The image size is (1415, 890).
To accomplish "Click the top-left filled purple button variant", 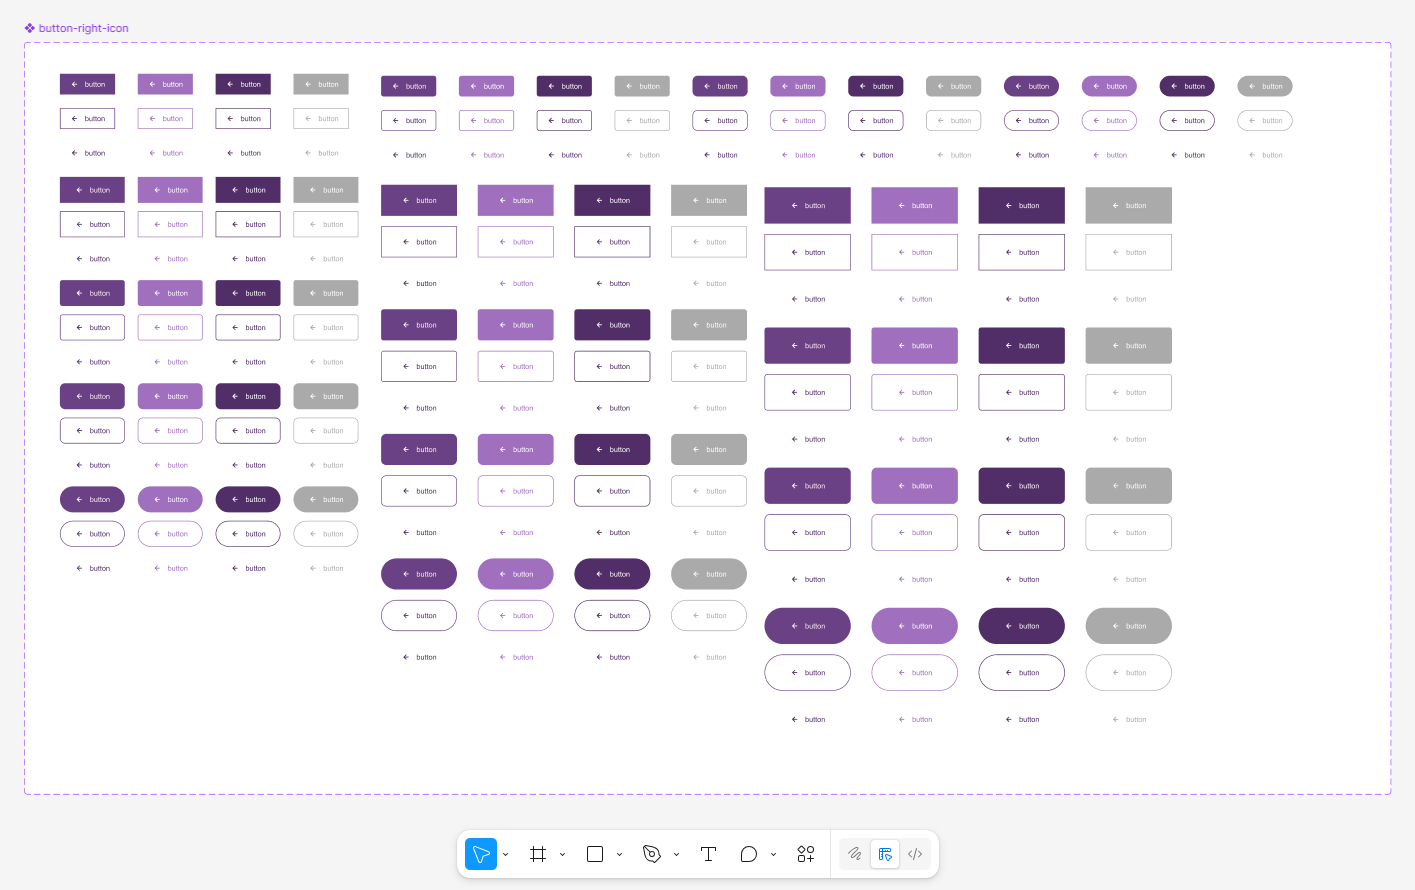I will coord(88,84).
